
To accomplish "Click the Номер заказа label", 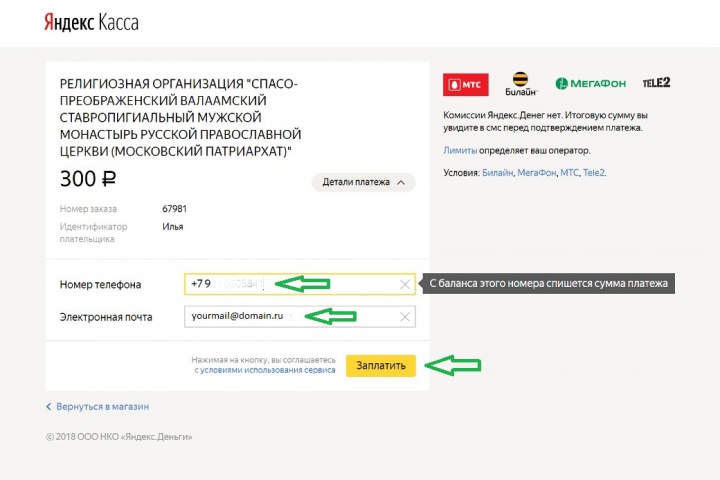I will tap(88, 209).
